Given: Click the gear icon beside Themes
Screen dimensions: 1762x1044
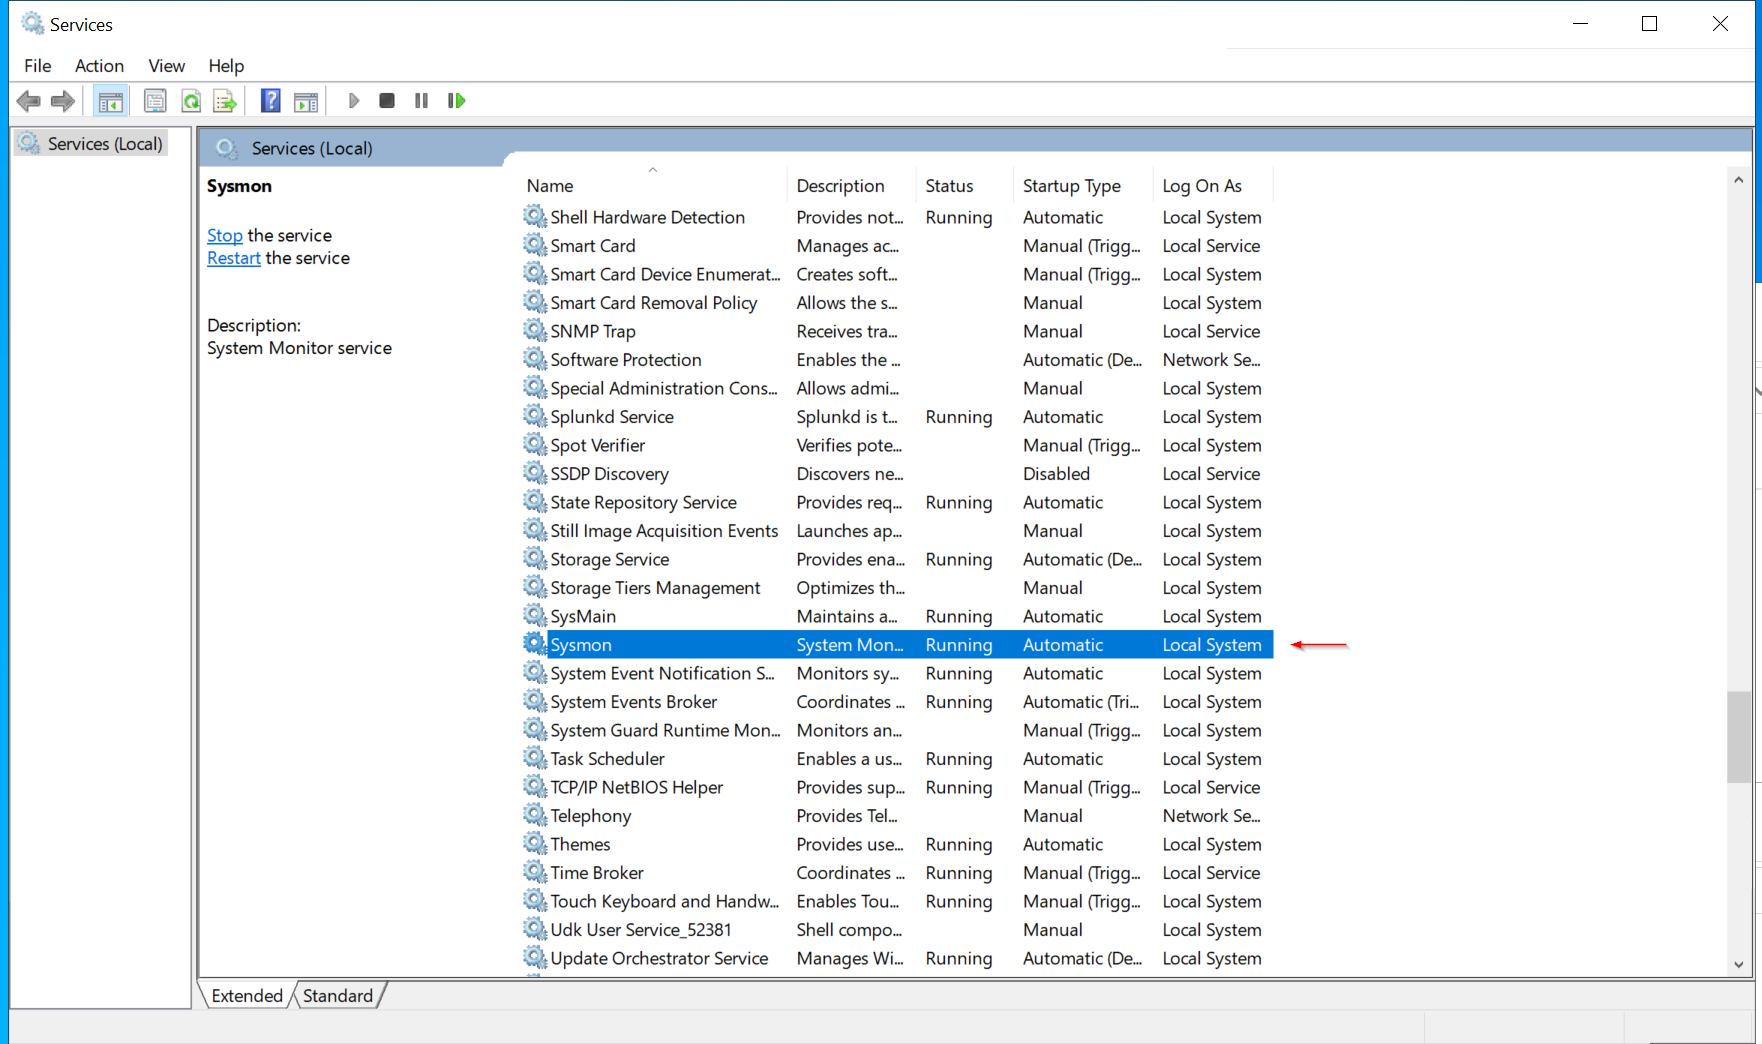Looking at the screenshot, I should tap(536, 844).
